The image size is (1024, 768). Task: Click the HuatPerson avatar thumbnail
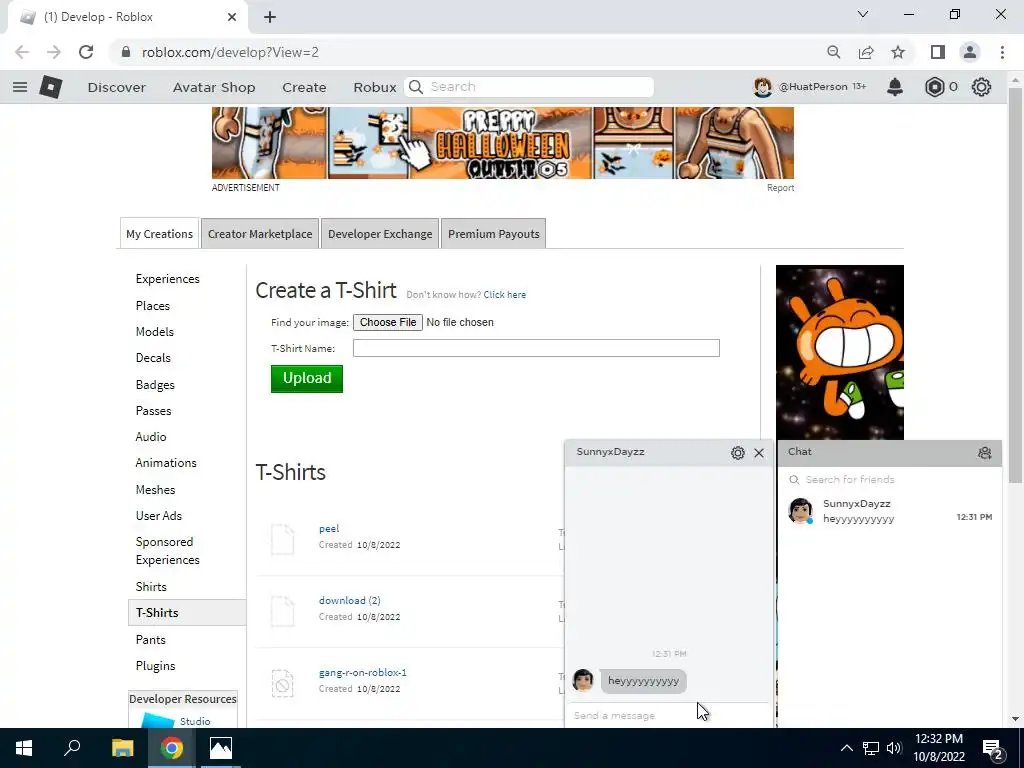763,87
